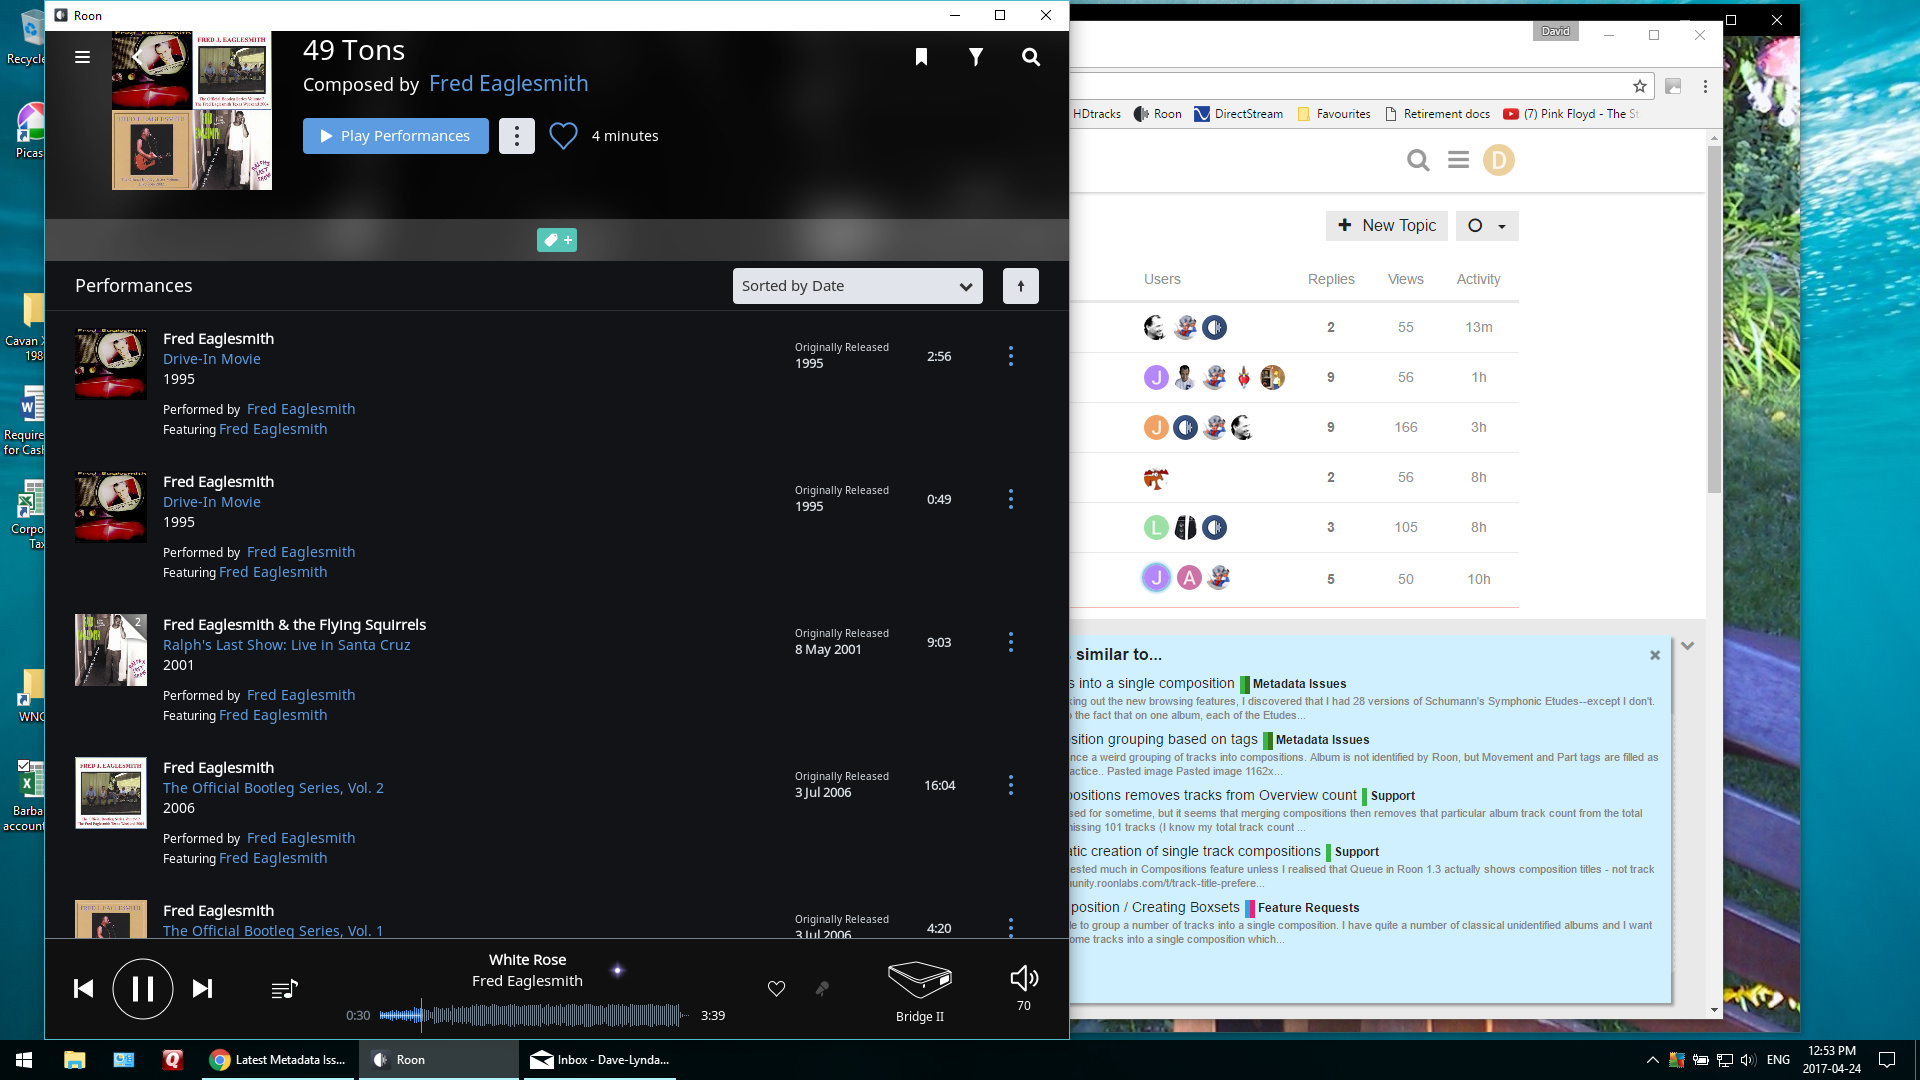This screenshot has width=1920, height=1080.
Task: Open the Pink Floyd YouTube bookmark
Action: point(1571,114)
